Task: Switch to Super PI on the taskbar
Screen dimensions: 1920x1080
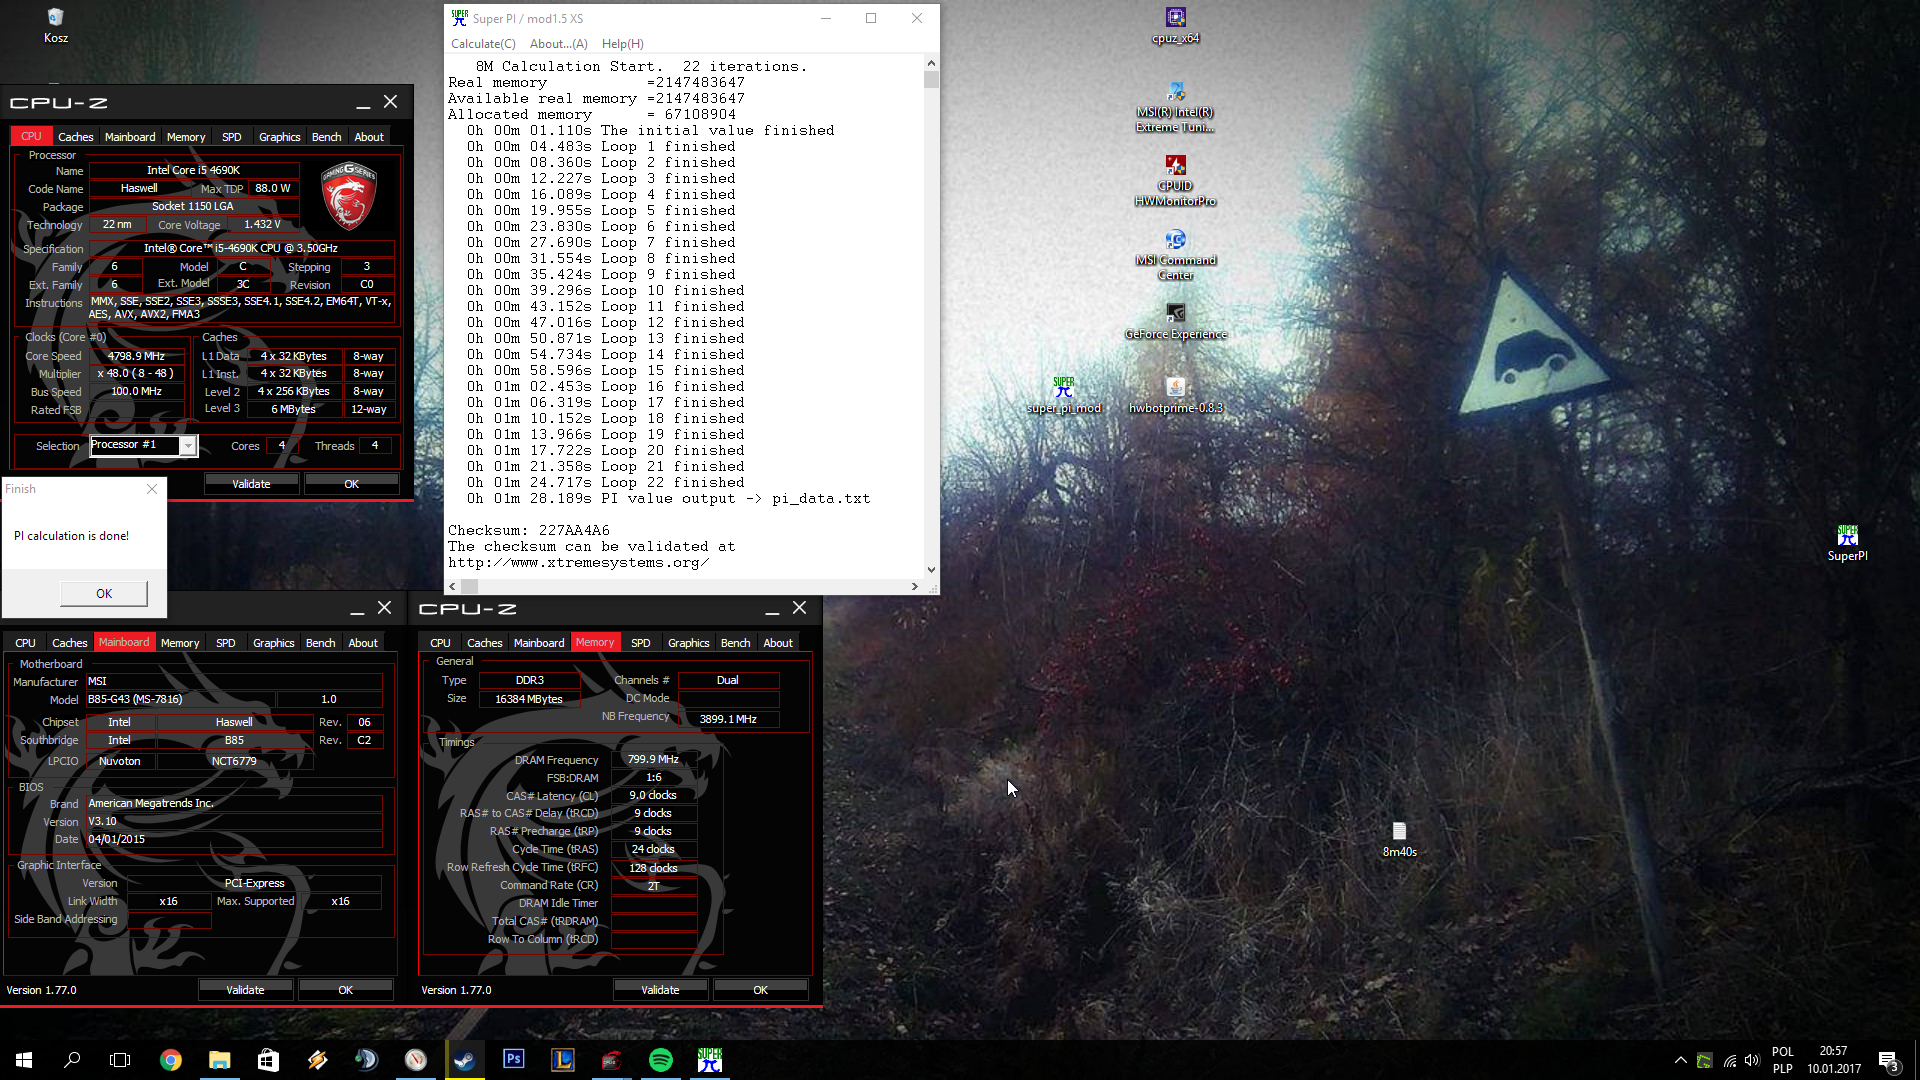Action: 709,1060
